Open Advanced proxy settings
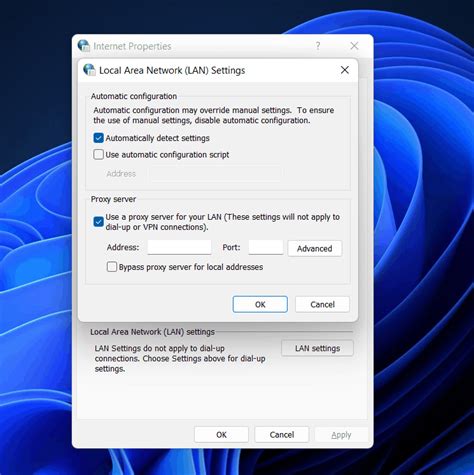 315,248
